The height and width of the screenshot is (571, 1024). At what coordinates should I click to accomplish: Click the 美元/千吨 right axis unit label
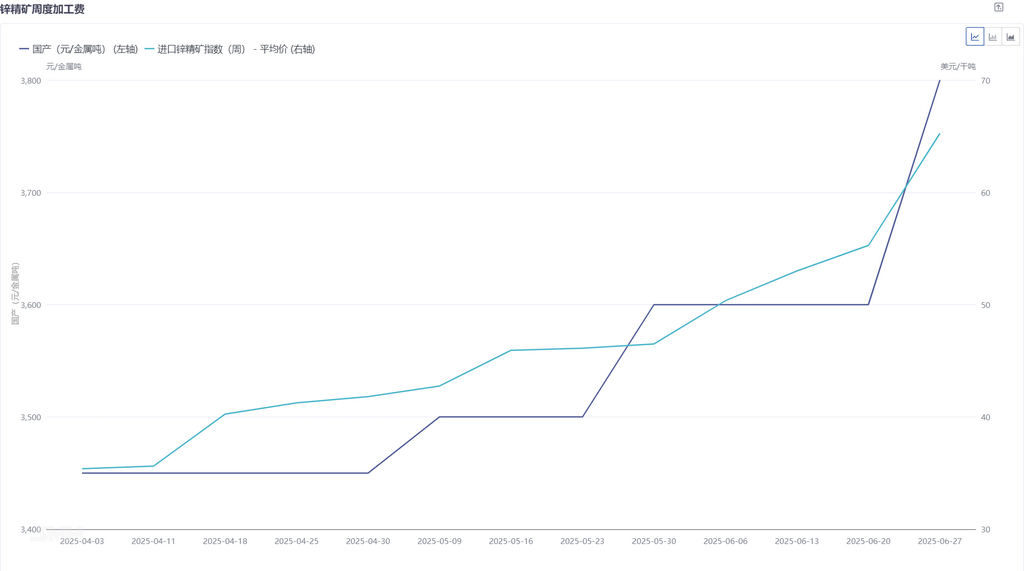coord(957,66)
